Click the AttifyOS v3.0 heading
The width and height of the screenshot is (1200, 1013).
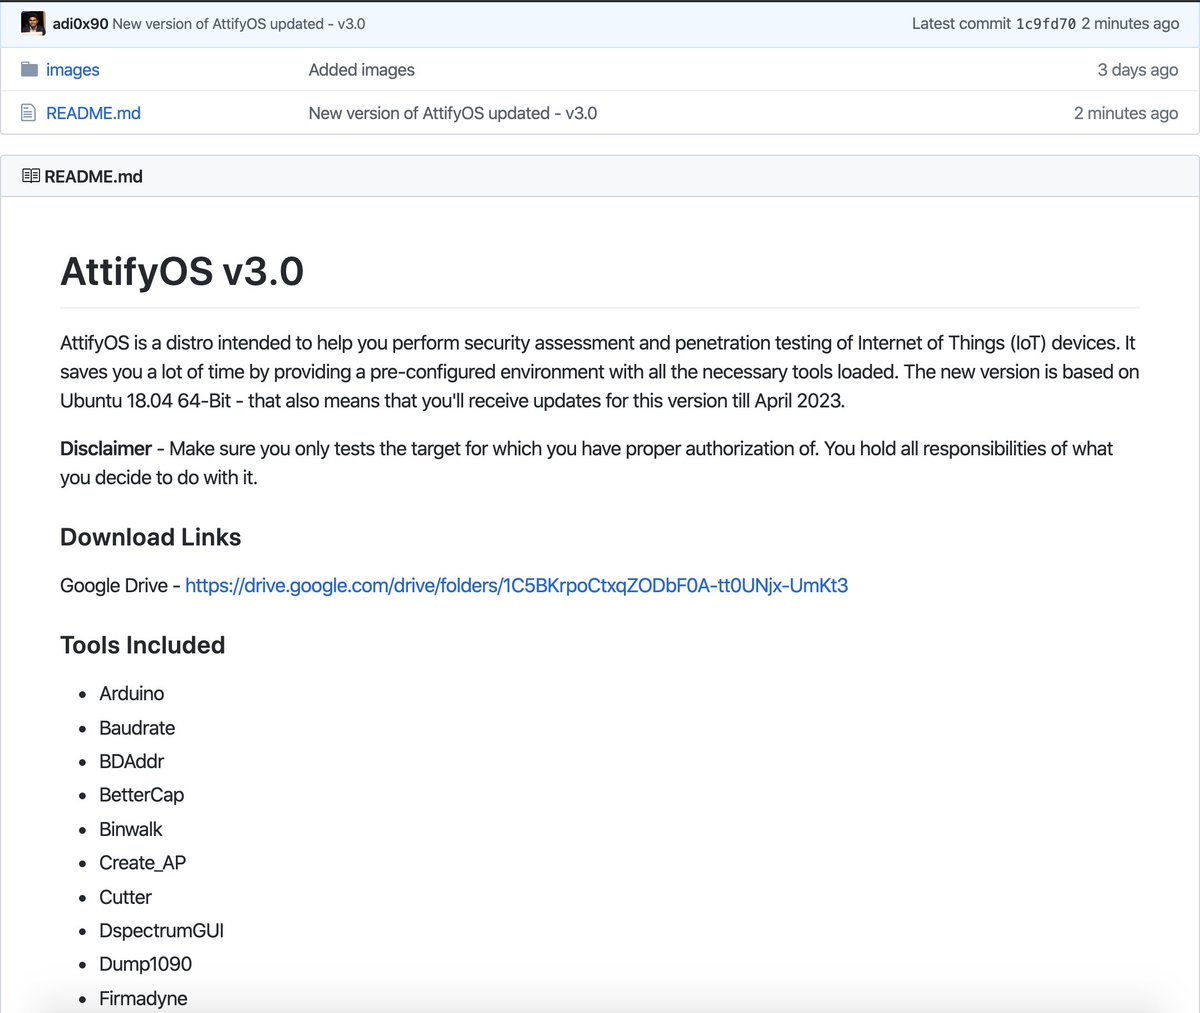[182, 270]
